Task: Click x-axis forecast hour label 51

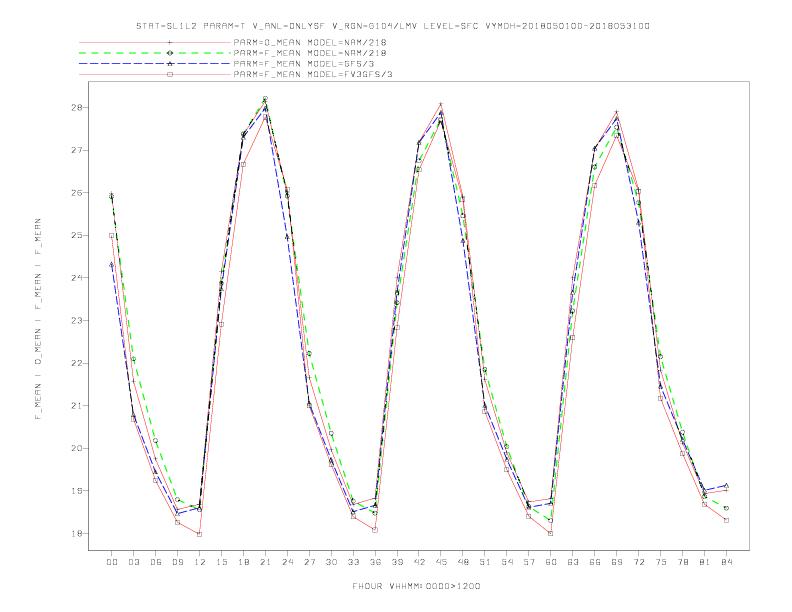Action: (485, 562)
